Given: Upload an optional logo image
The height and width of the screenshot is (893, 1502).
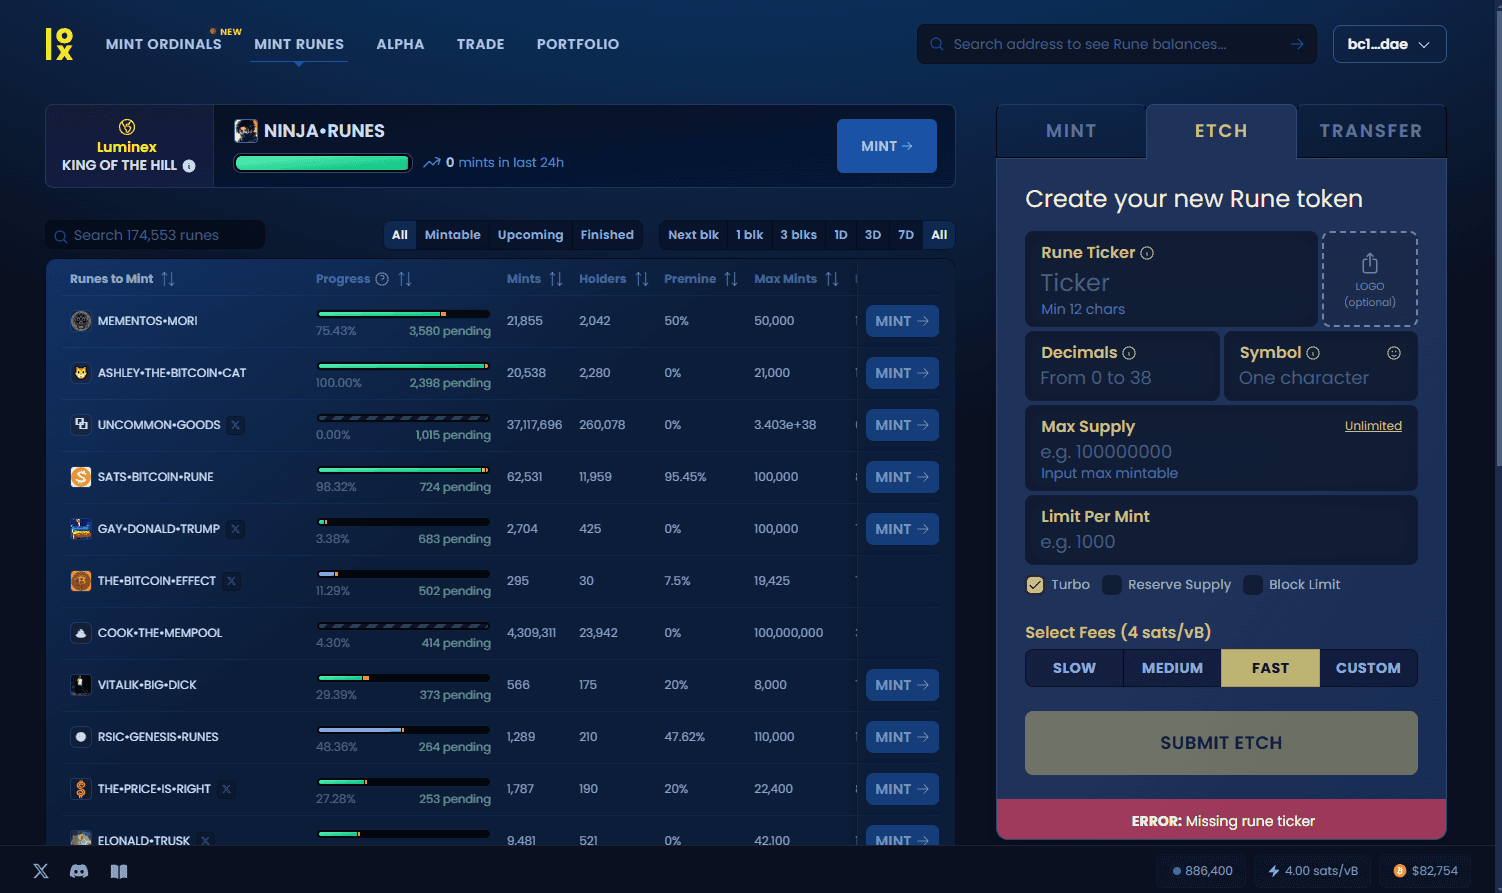Looking at the screenshot, I should (1370, 279).
